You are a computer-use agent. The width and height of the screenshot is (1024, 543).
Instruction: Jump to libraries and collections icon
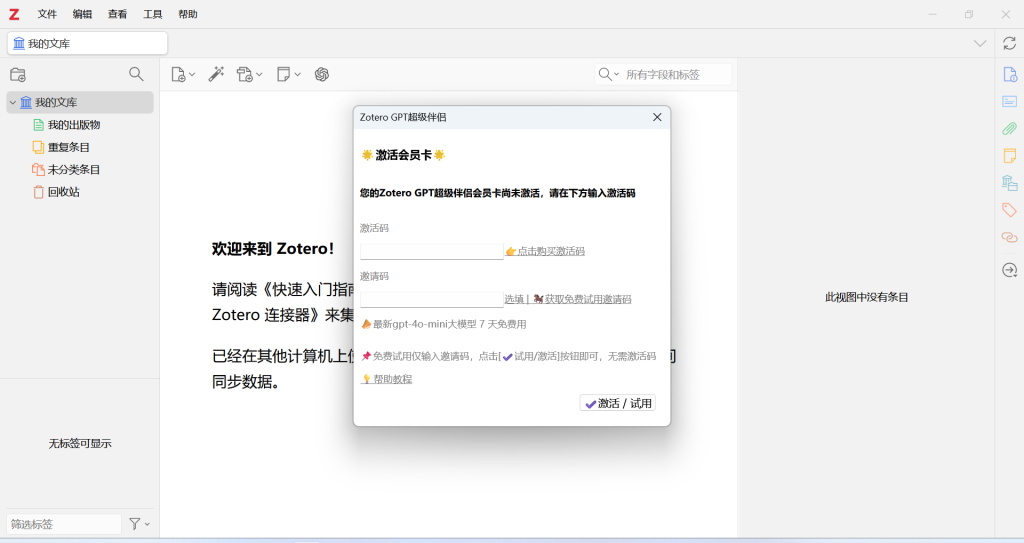[1010, 183]
